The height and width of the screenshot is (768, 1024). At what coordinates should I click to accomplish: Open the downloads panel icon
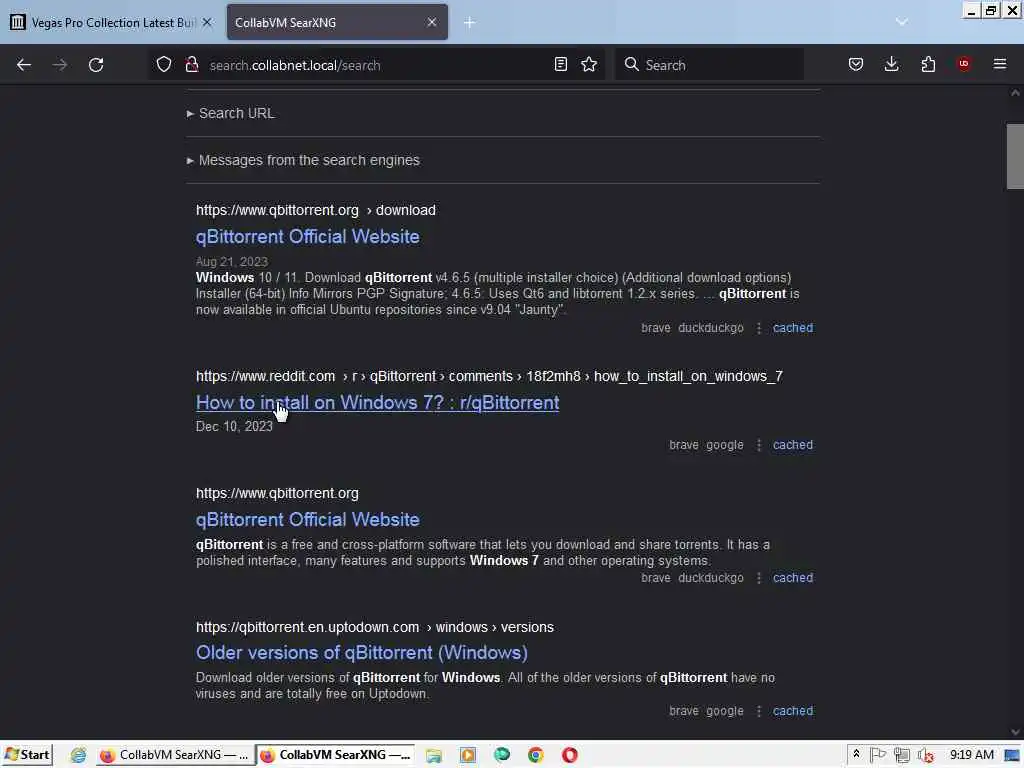891,65
